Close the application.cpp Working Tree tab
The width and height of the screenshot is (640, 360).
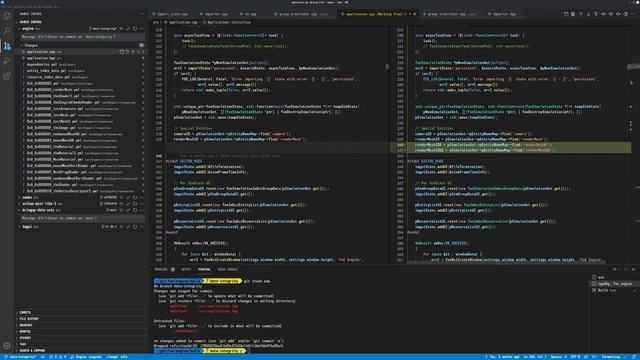(x=415, y=14)
